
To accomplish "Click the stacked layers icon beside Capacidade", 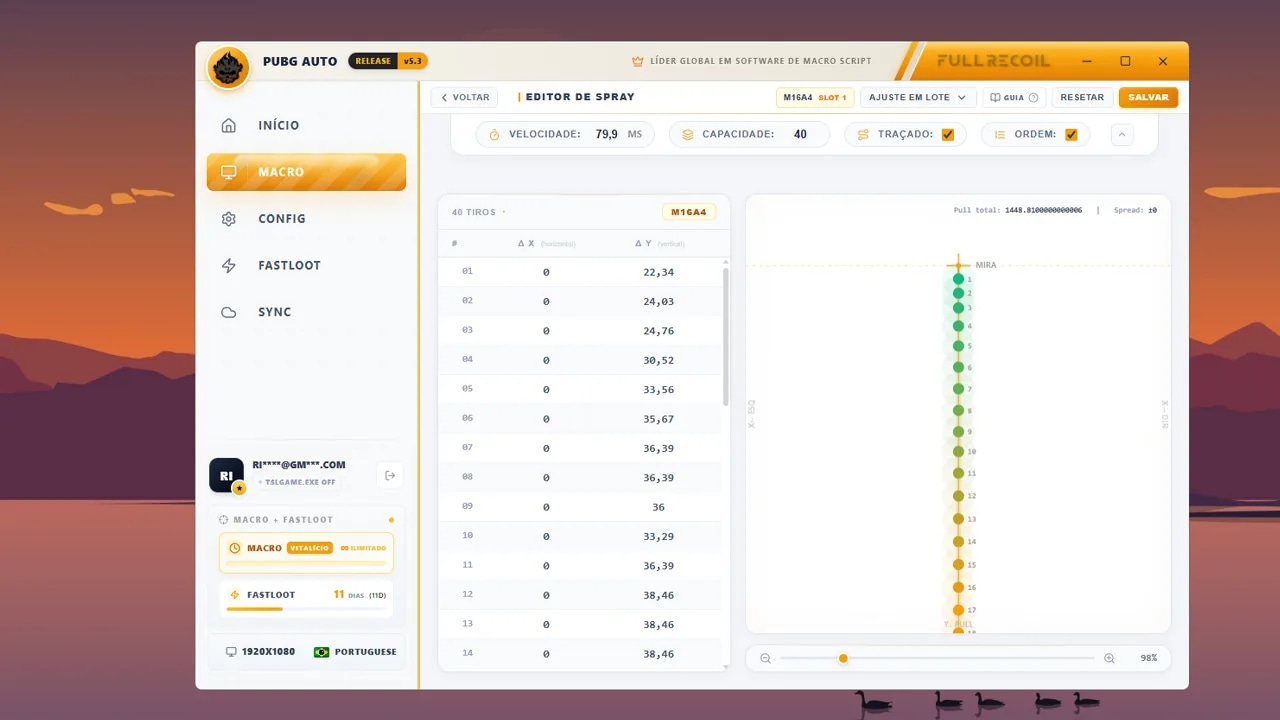I will pos(687,134).
